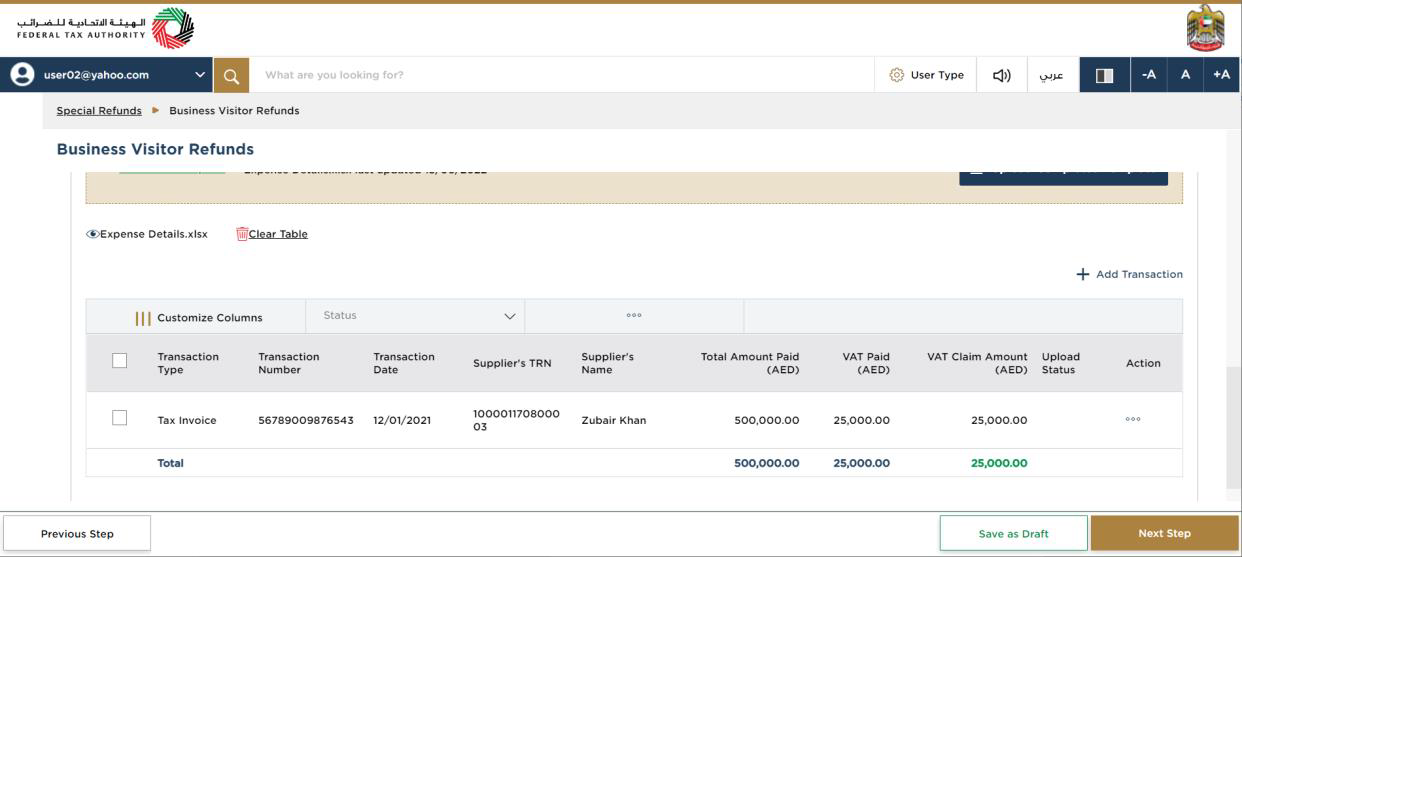Click the UAE emblem icon
1414x801 pixels.
[1205, 28]
